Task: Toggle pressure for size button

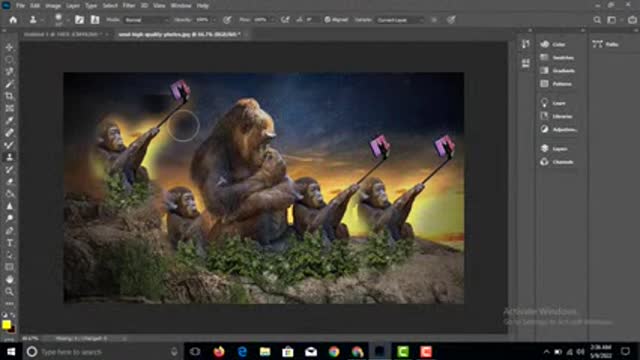Action: click(451, 20)
